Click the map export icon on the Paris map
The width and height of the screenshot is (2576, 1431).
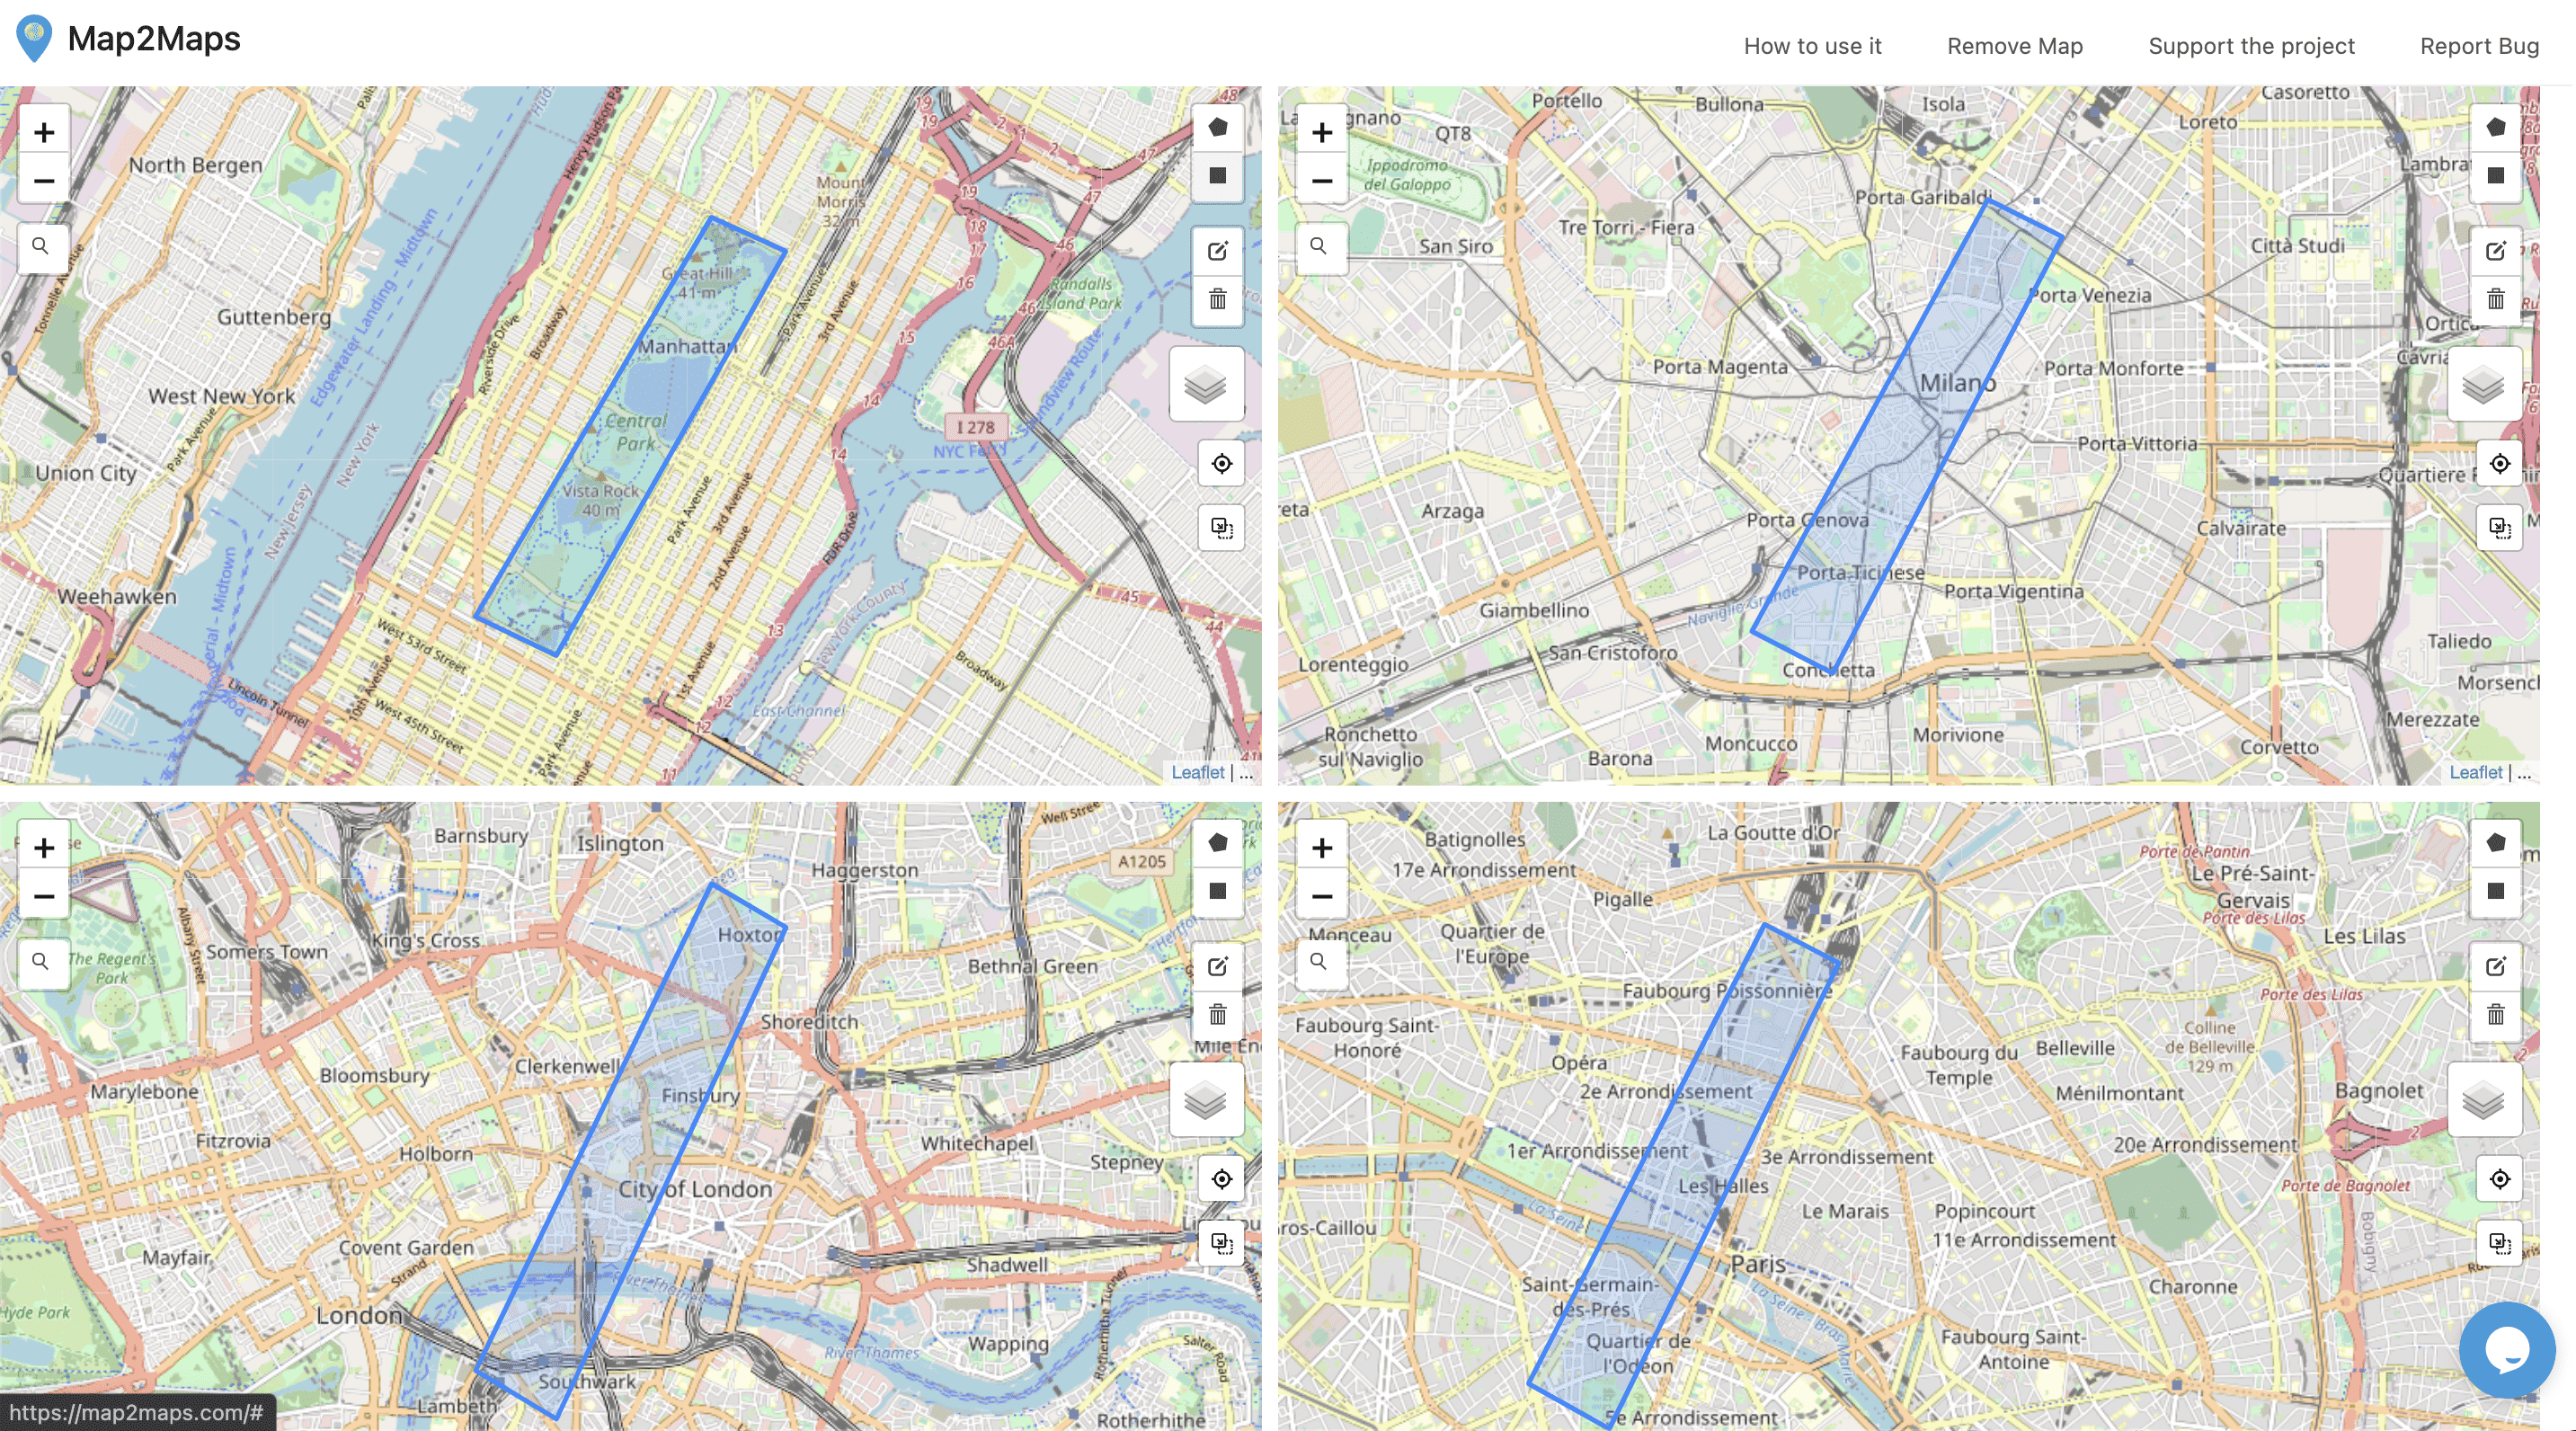pos(2500,1245)
